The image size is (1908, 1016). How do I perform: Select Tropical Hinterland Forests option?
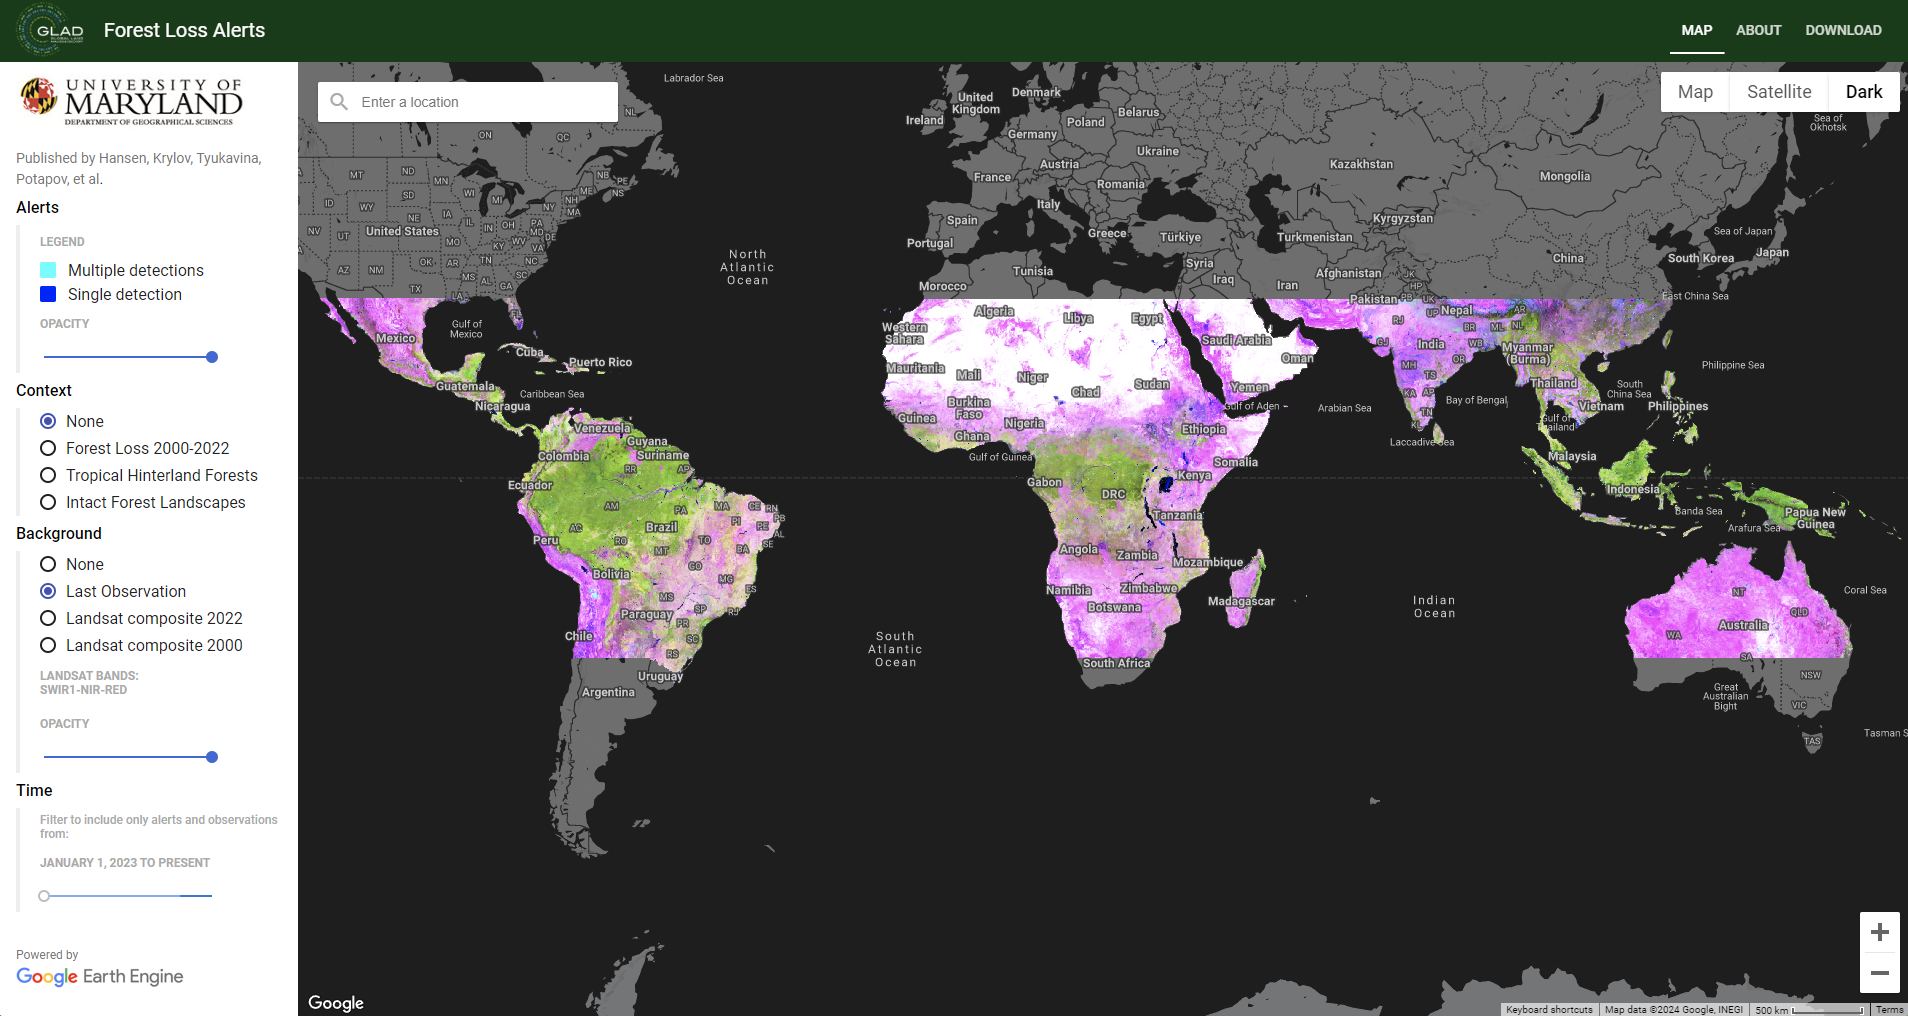[x=48, y=475]
